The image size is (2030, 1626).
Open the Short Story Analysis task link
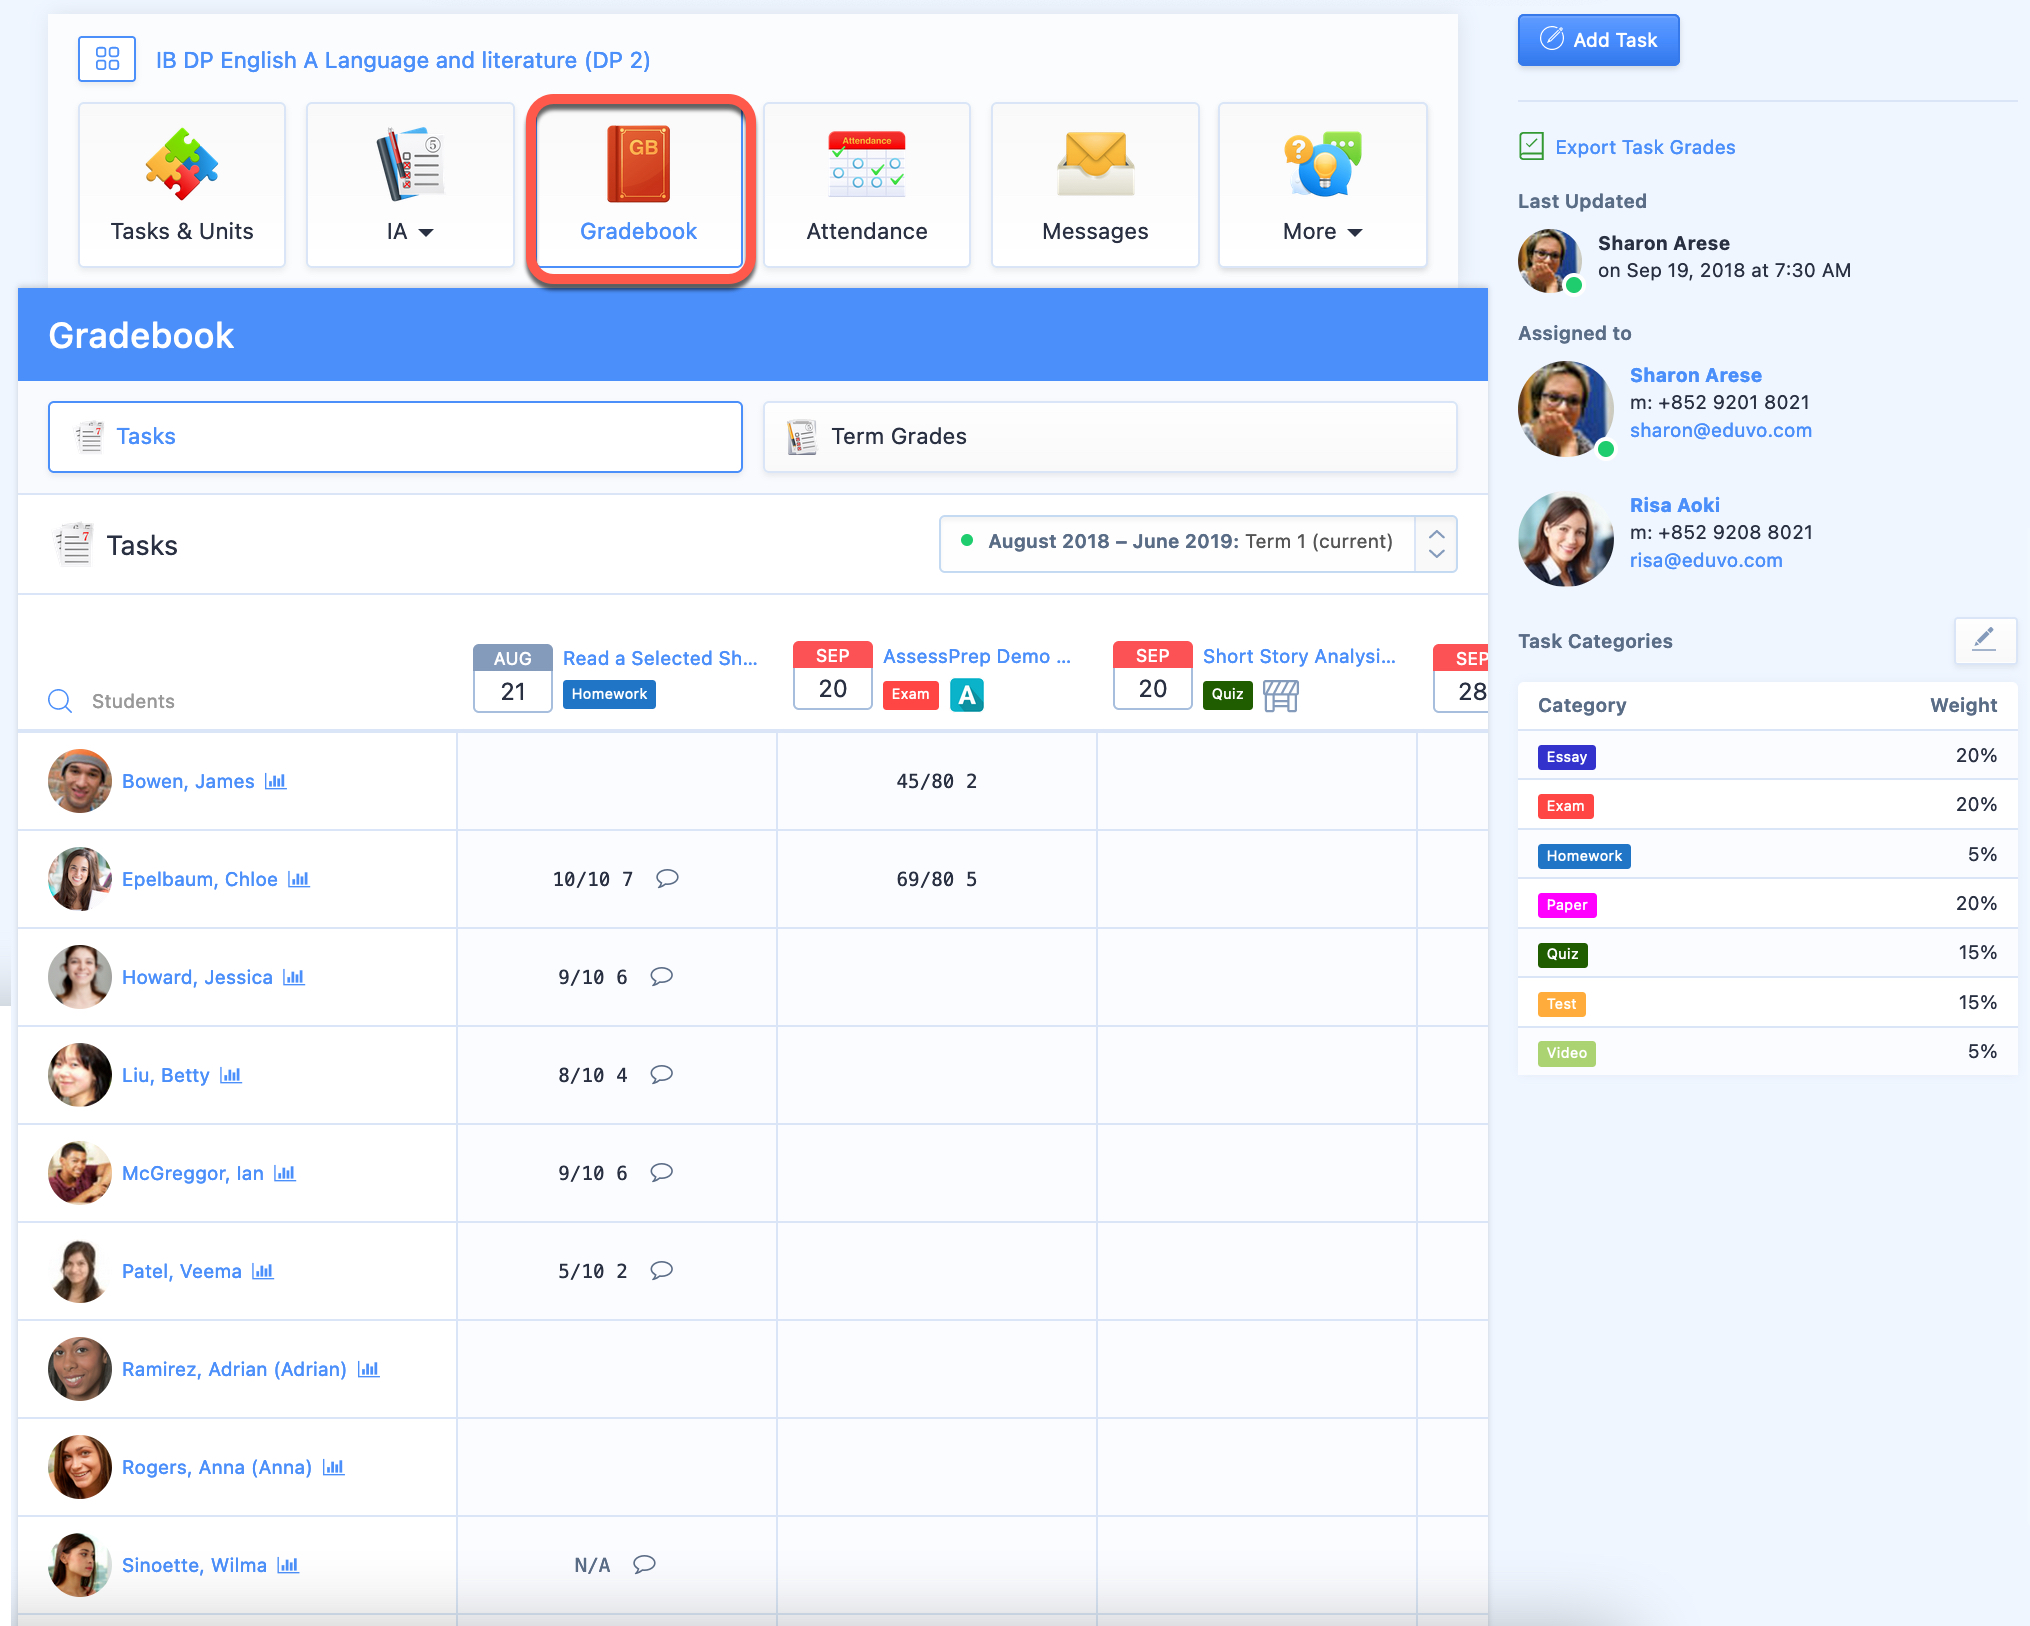[1298, 656]
